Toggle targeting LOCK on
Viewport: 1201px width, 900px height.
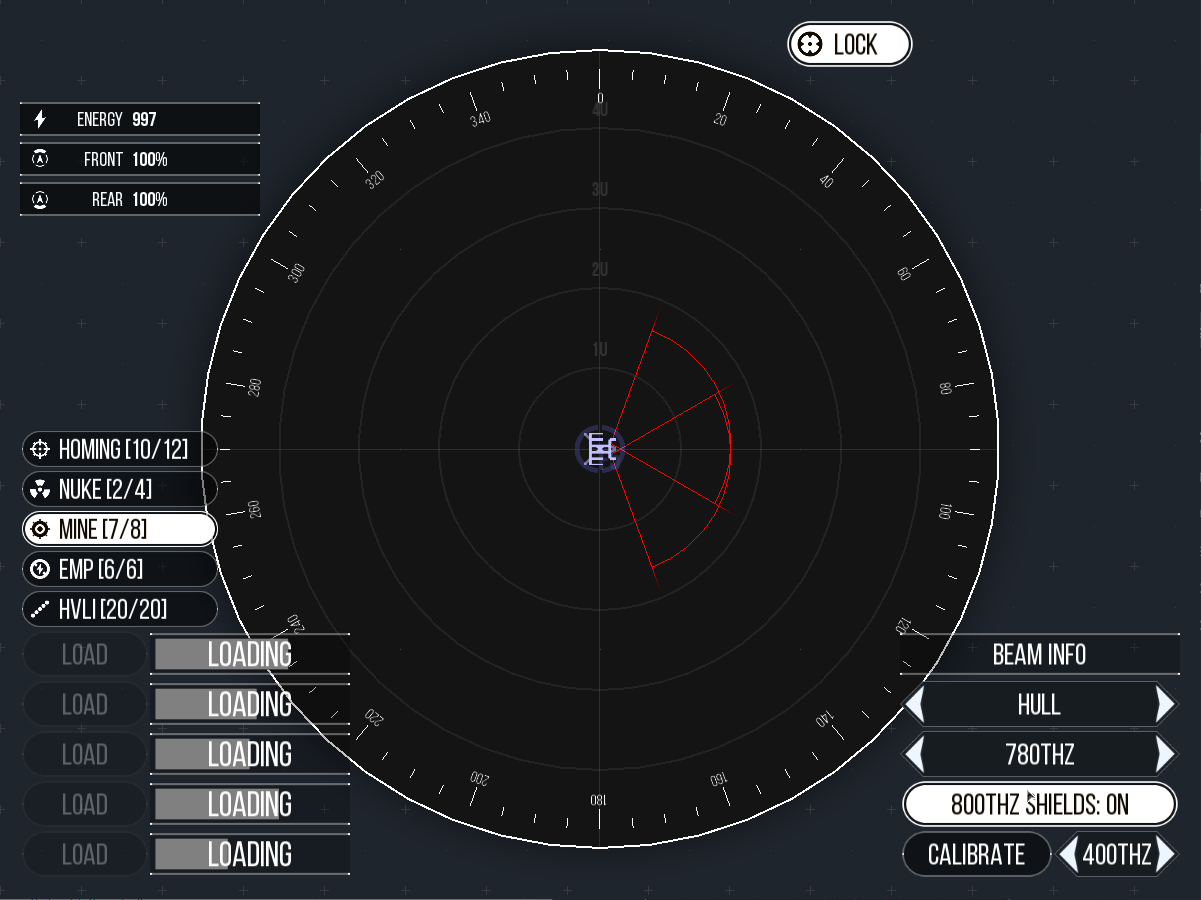(x=849, y=44)
